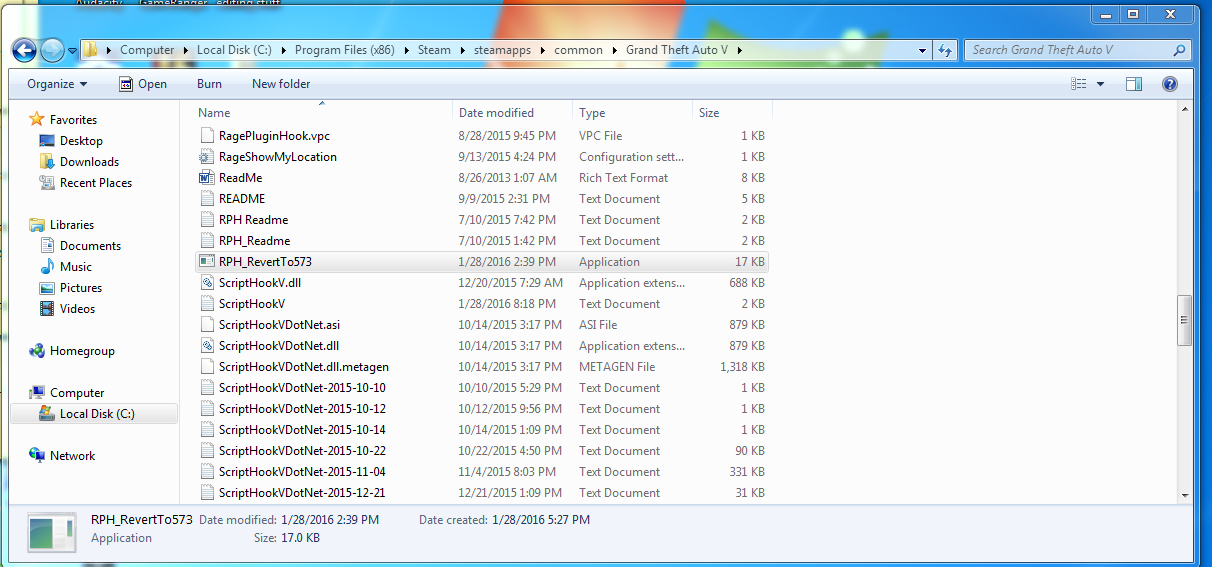Open the More view options dropdown arrow
The height and width of the screenshot is (567, 1212).
point(1100,84)
